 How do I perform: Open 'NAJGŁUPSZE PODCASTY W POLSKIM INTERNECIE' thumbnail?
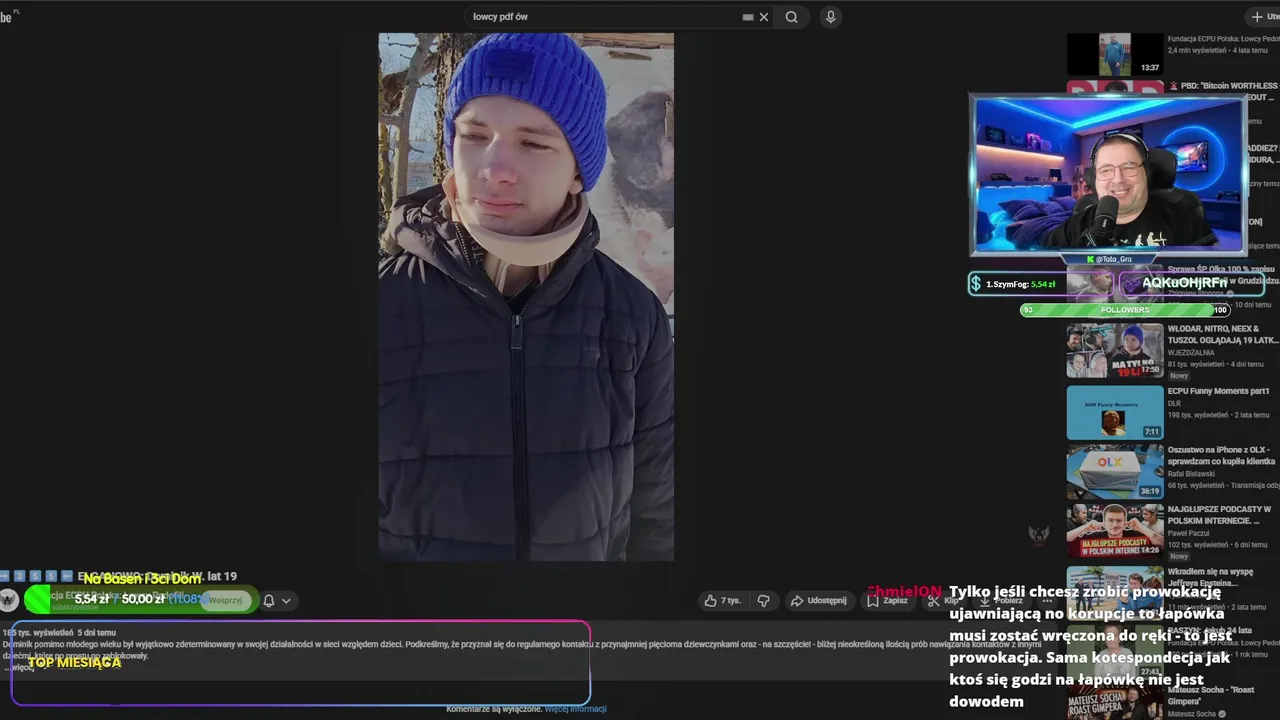[x=1115, y=532]
